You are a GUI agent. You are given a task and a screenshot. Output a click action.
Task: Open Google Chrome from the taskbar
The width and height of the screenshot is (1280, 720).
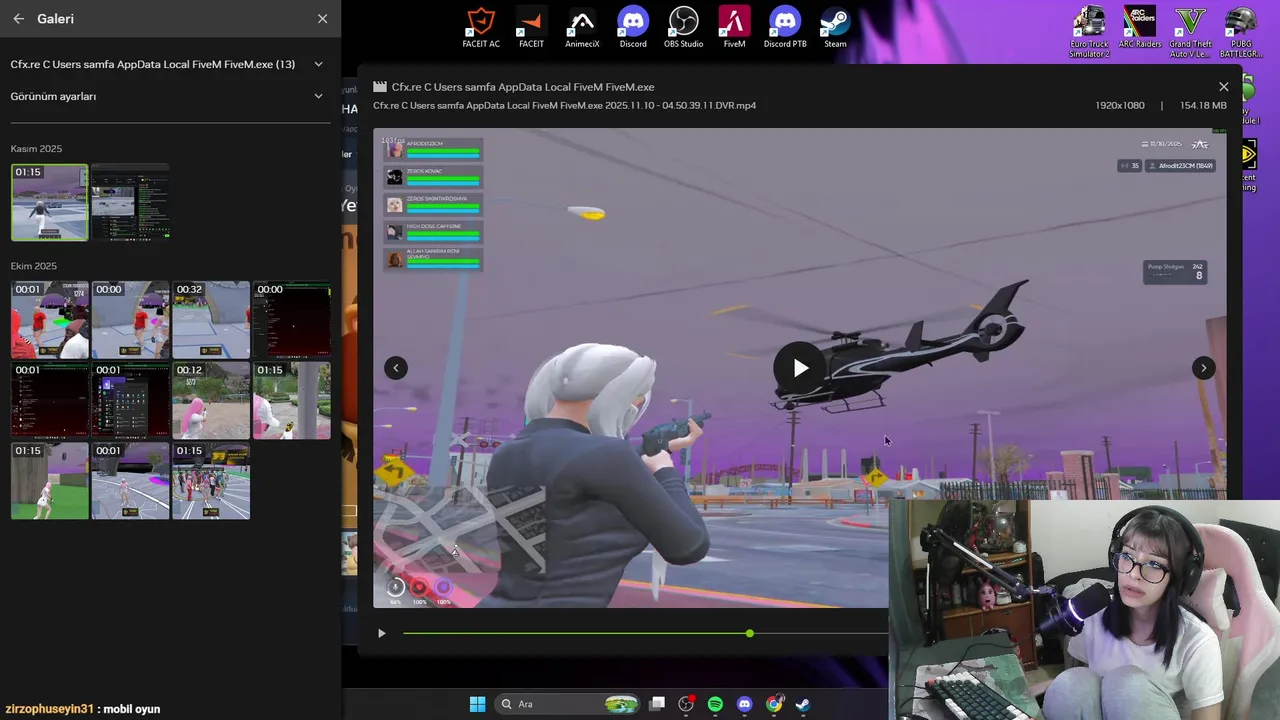pos(774,704)
